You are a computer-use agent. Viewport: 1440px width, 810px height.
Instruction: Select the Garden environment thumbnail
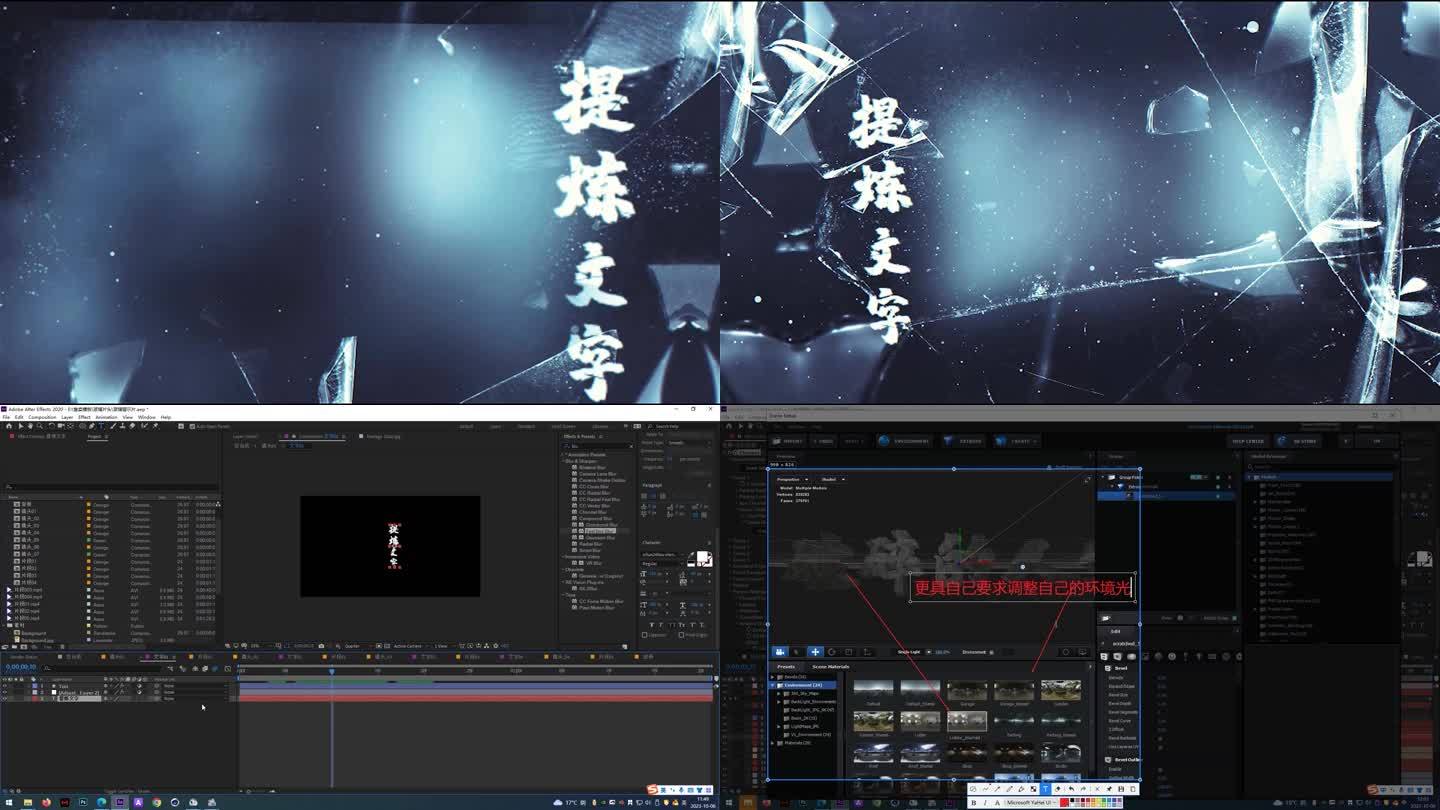(1061, 690)
